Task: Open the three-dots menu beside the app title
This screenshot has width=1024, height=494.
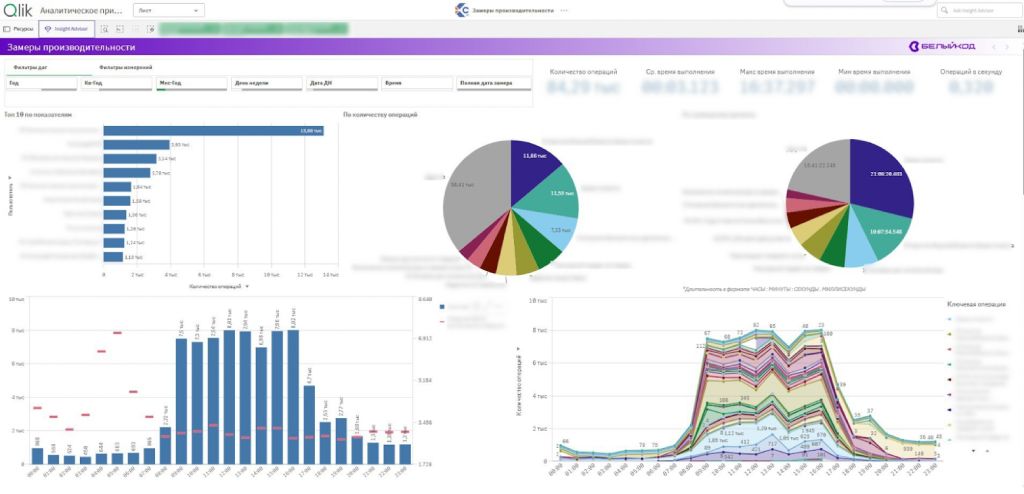Action: [564, 10]
